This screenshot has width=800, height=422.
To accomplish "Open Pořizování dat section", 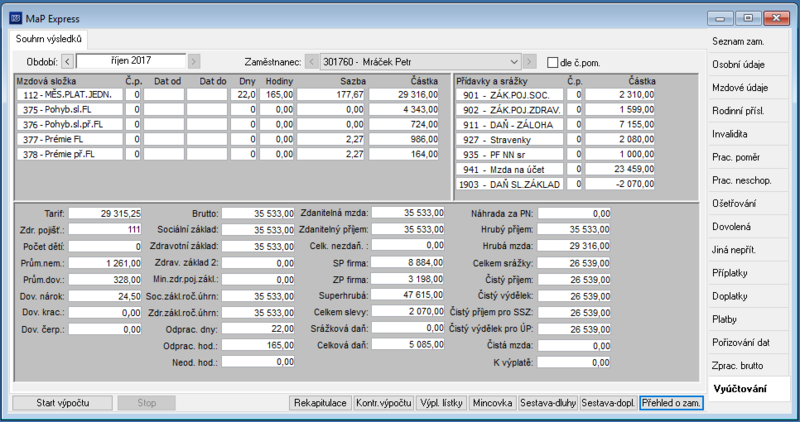I will click(749, 342).
